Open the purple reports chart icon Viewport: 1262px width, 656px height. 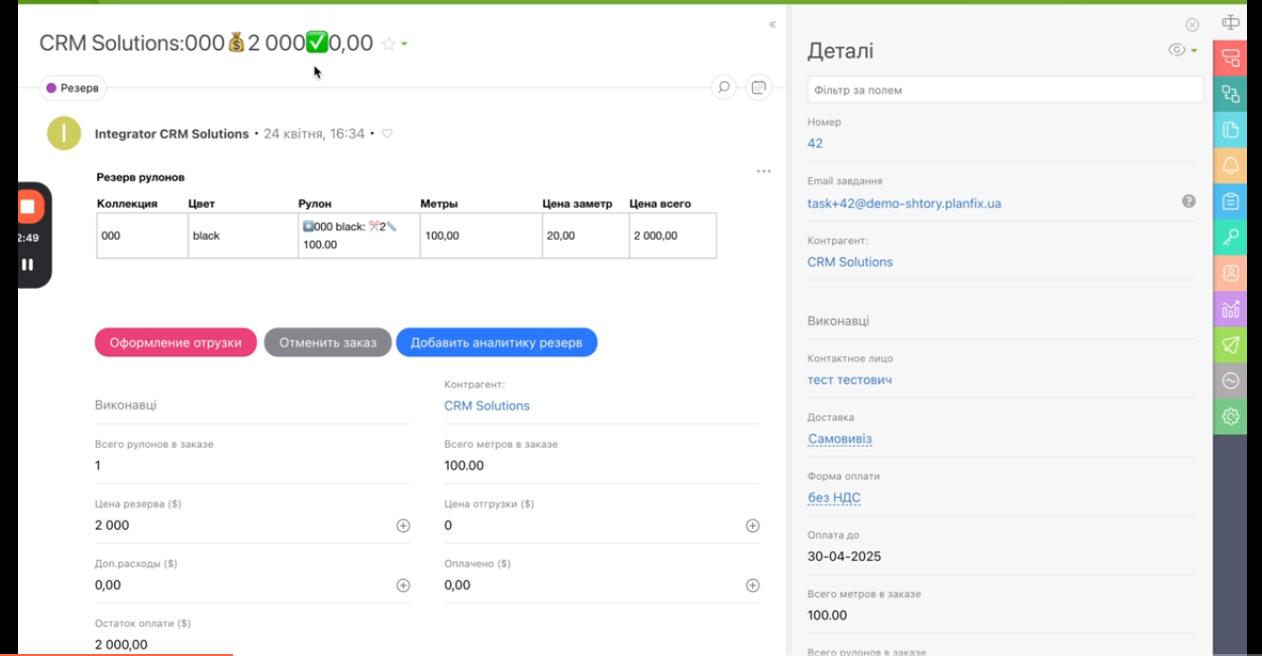point(1230,309)
